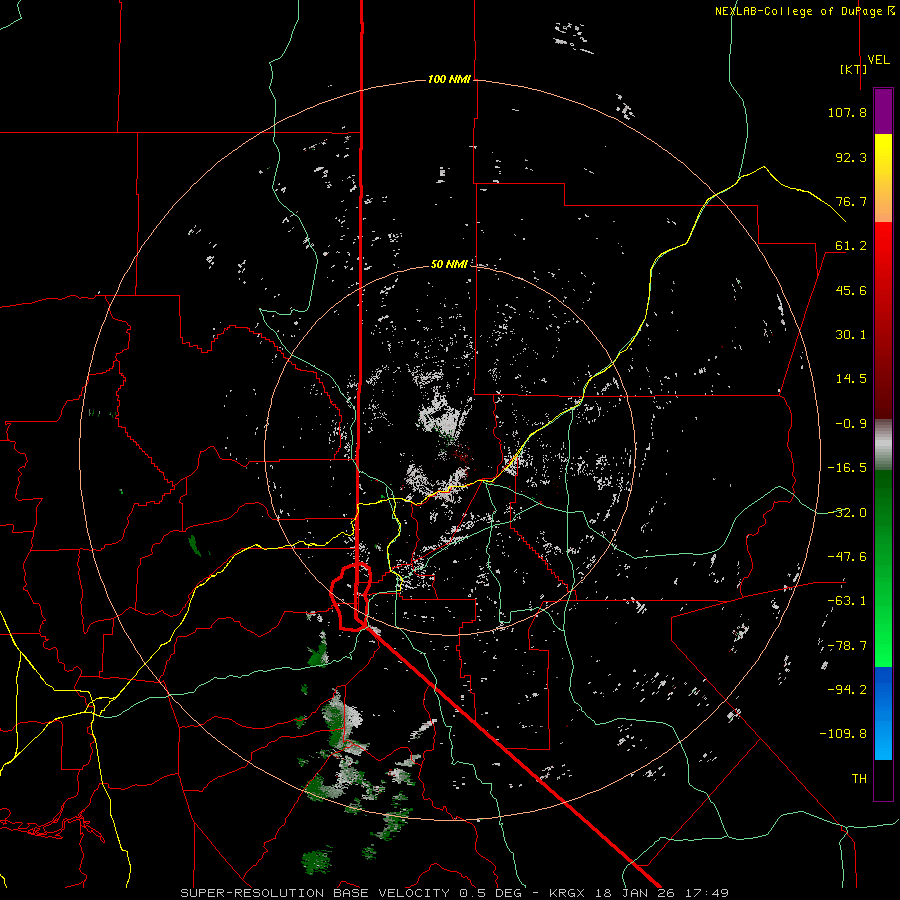Click the -16.5 legend value
The height and width of the screenshot is (900, 900).
tap(847, 468)
